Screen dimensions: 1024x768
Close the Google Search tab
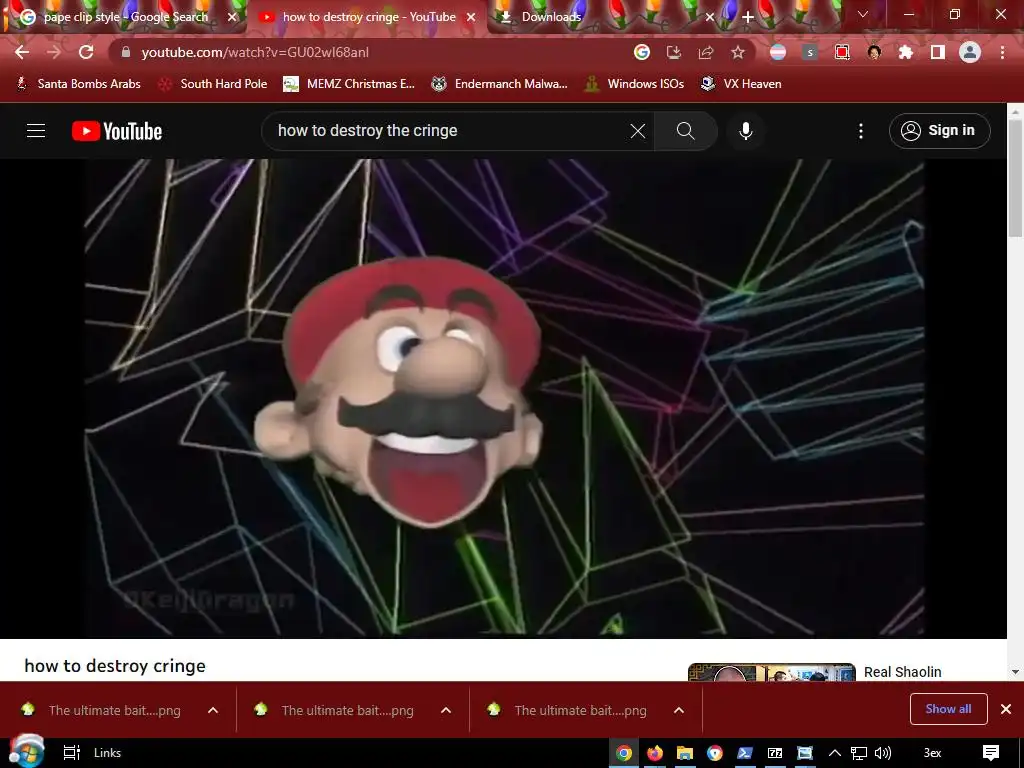click(232, 17)
